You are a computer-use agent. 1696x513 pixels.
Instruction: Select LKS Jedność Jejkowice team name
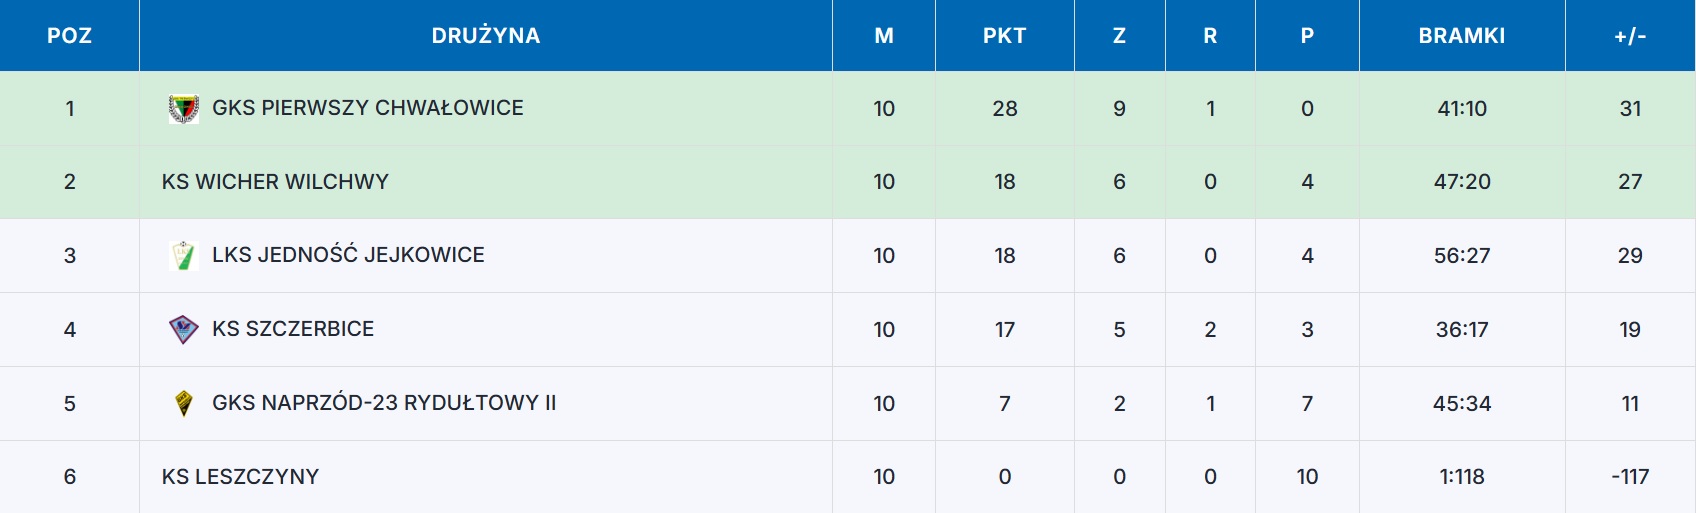(348, 255)
